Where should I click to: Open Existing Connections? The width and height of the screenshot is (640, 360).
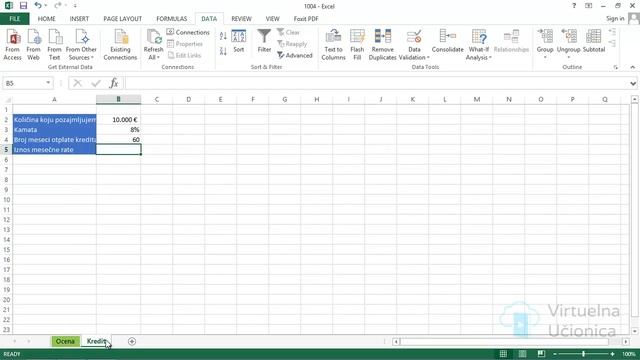point(120,44)
